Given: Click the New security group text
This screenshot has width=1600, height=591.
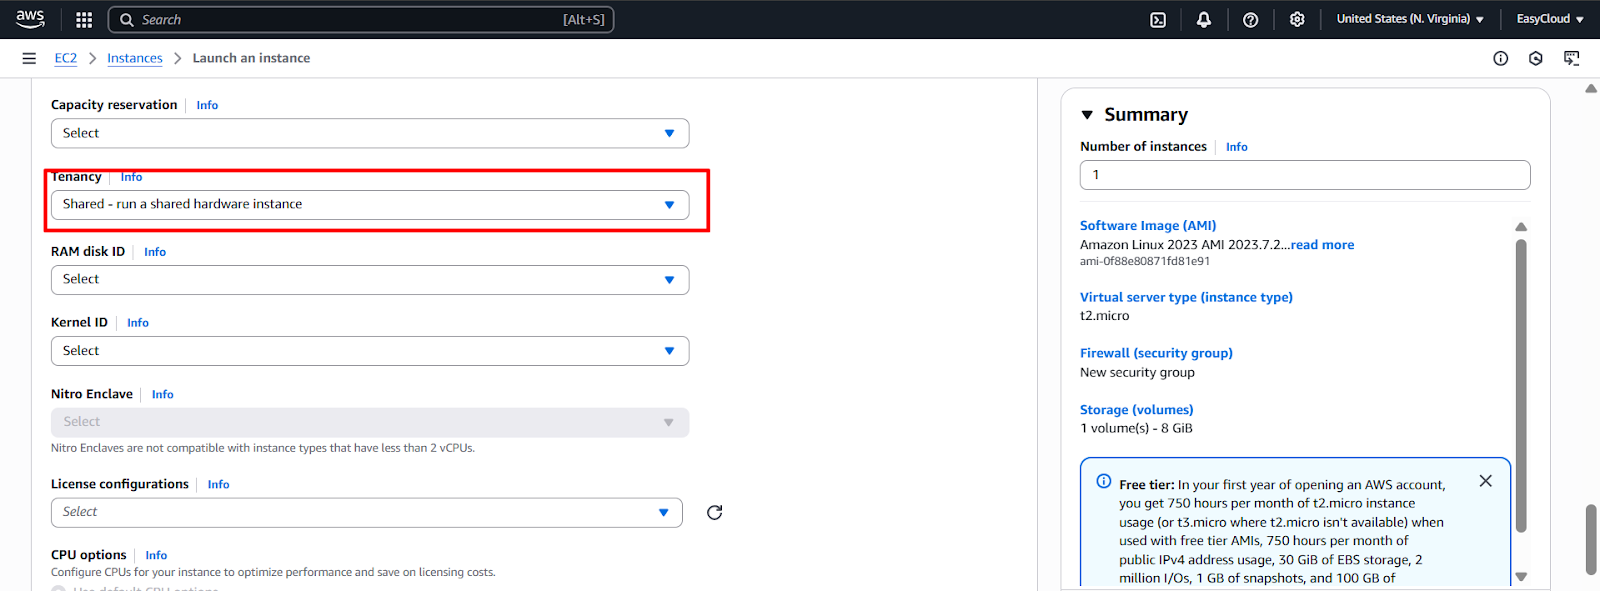Looking at the screenshot, I should point(1137,372).
